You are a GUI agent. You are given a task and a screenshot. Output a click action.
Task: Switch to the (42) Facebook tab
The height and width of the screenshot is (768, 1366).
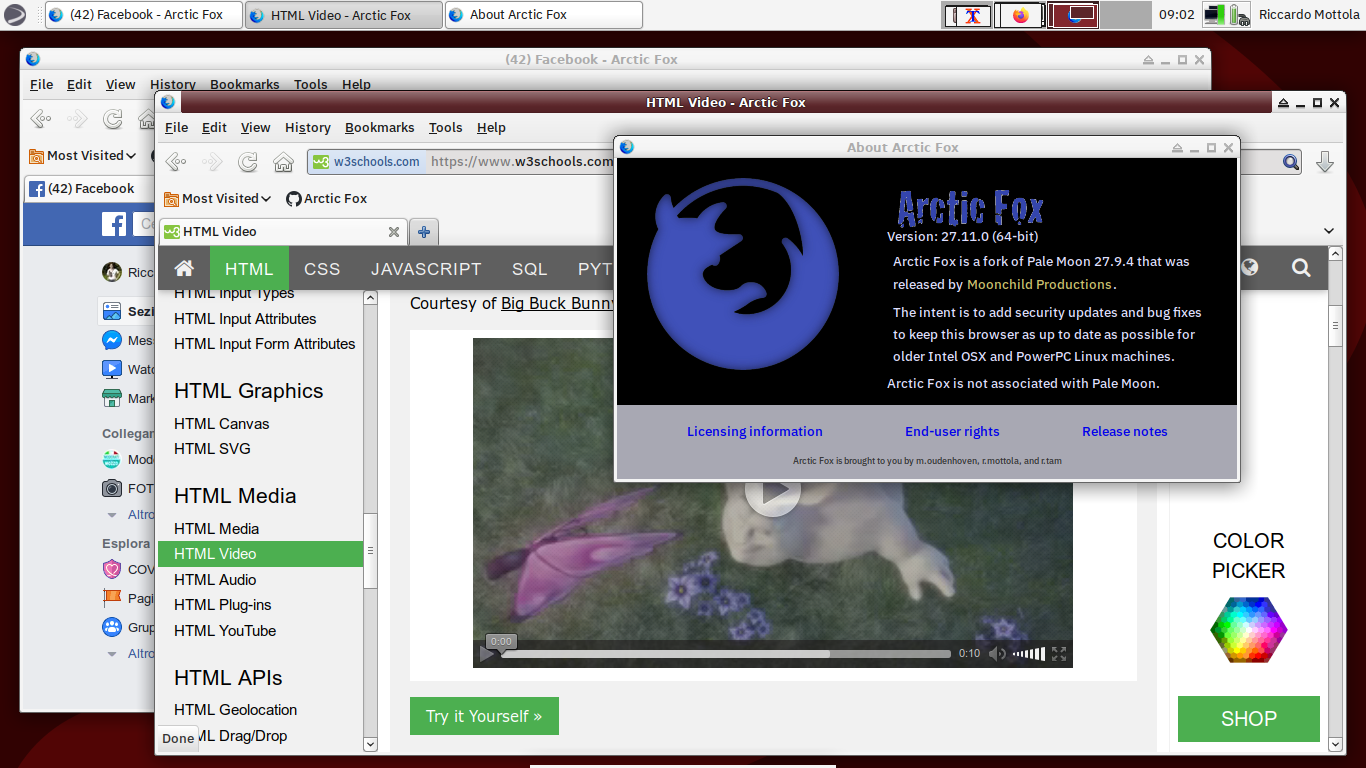coord(91,188)
